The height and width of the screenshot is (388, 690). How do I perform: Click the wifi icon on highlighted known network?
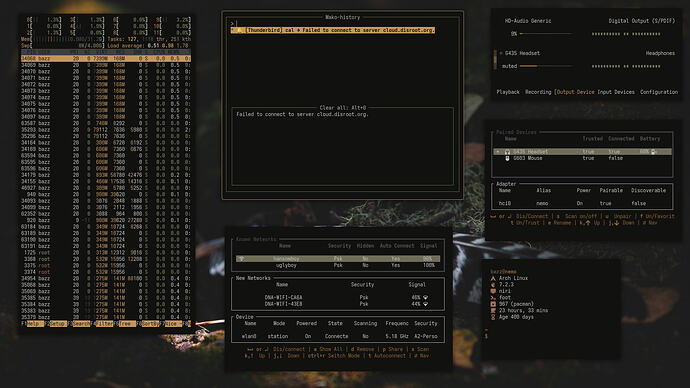[242, 259]
